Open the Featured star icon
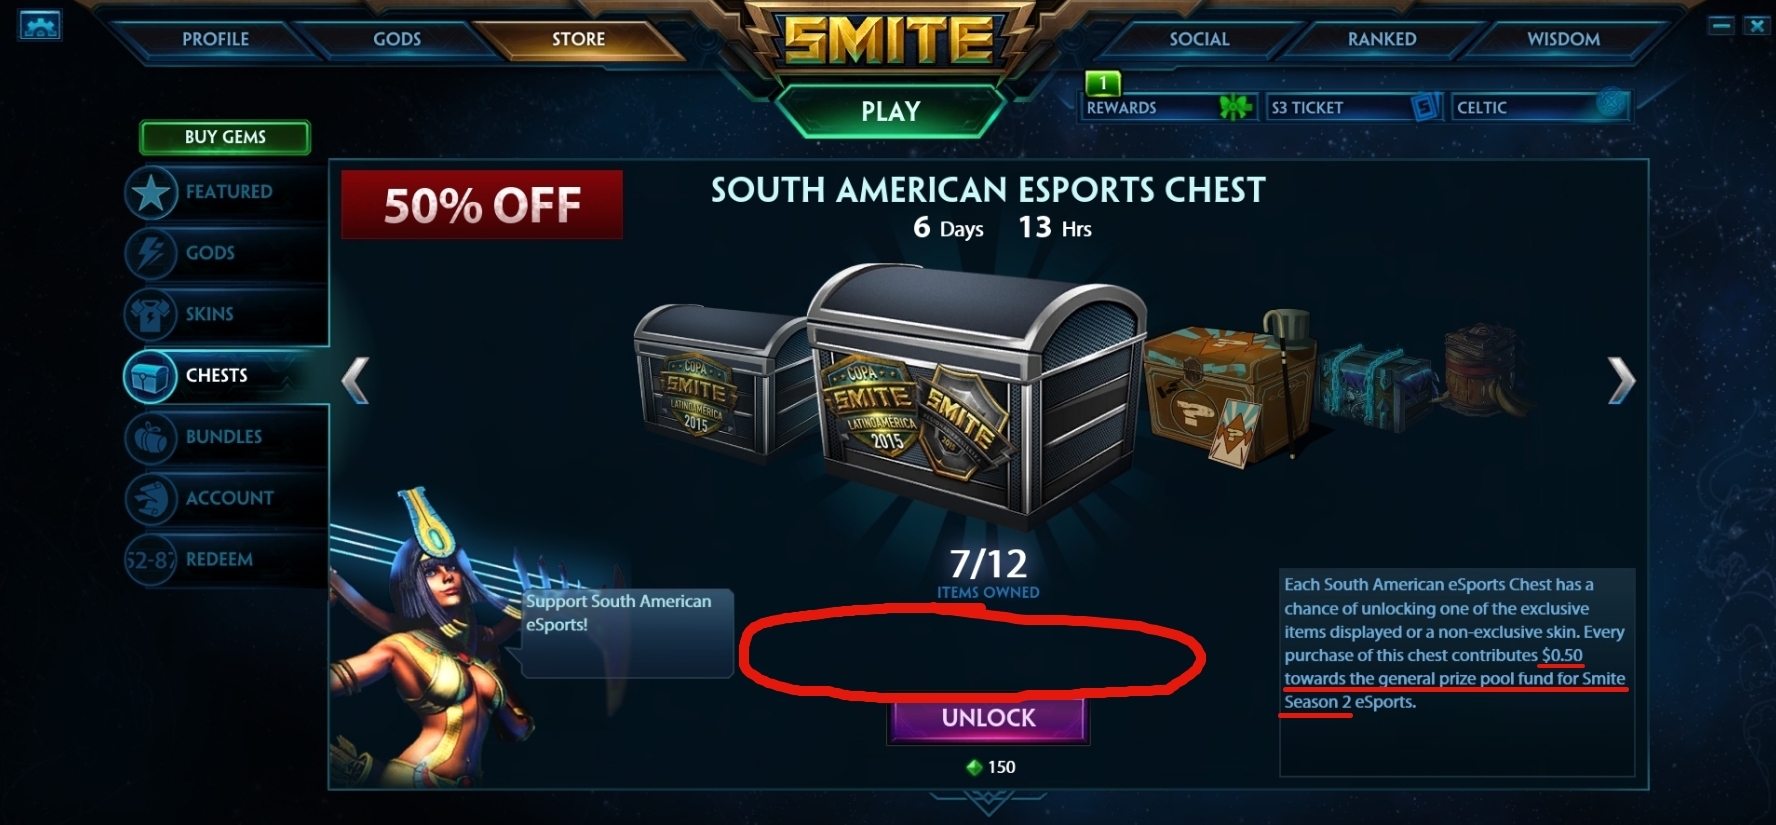 [151, 193]
